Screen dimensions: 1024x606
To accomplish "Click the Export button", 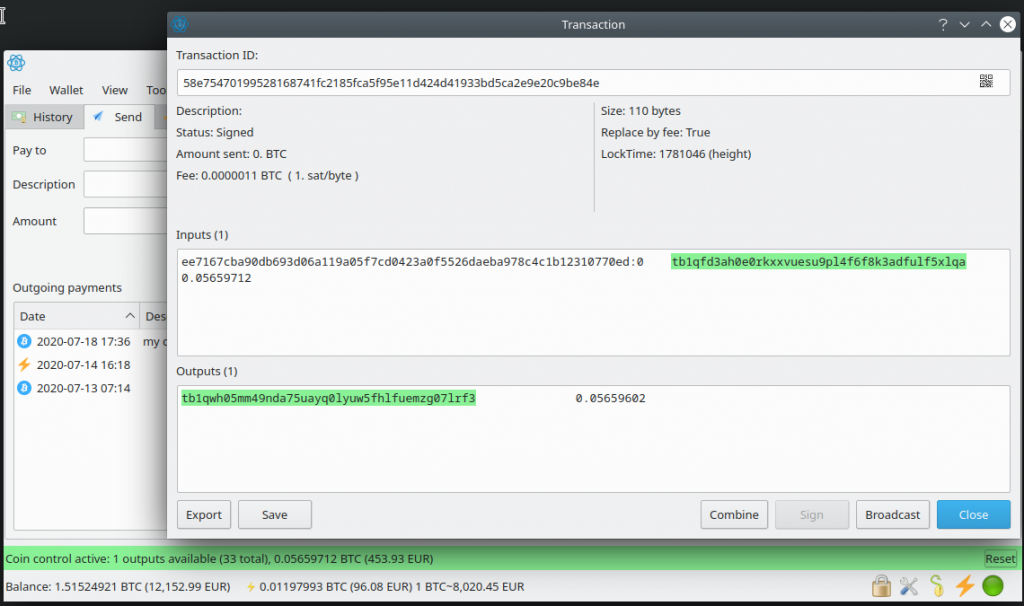I will [x=204, y=515].
